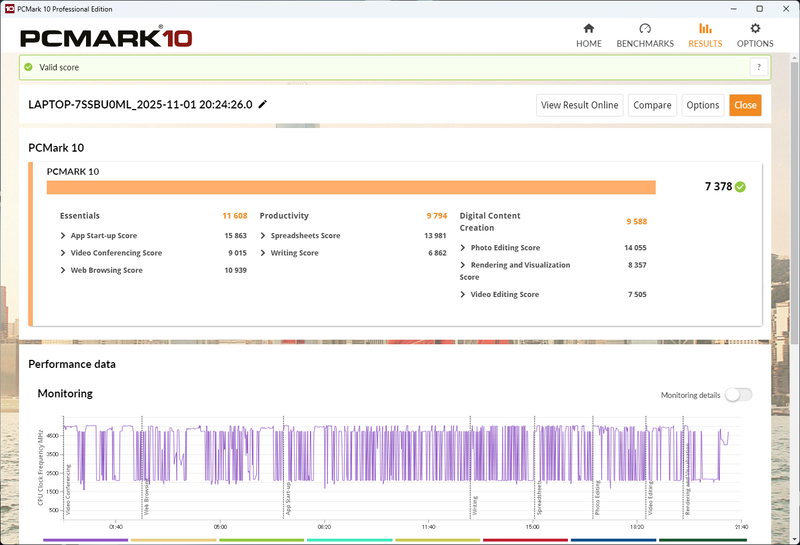Click the dark blue legend color bar below the chart
The width and height of the screenshot is (800, 545).
click(x=613, y=540)
